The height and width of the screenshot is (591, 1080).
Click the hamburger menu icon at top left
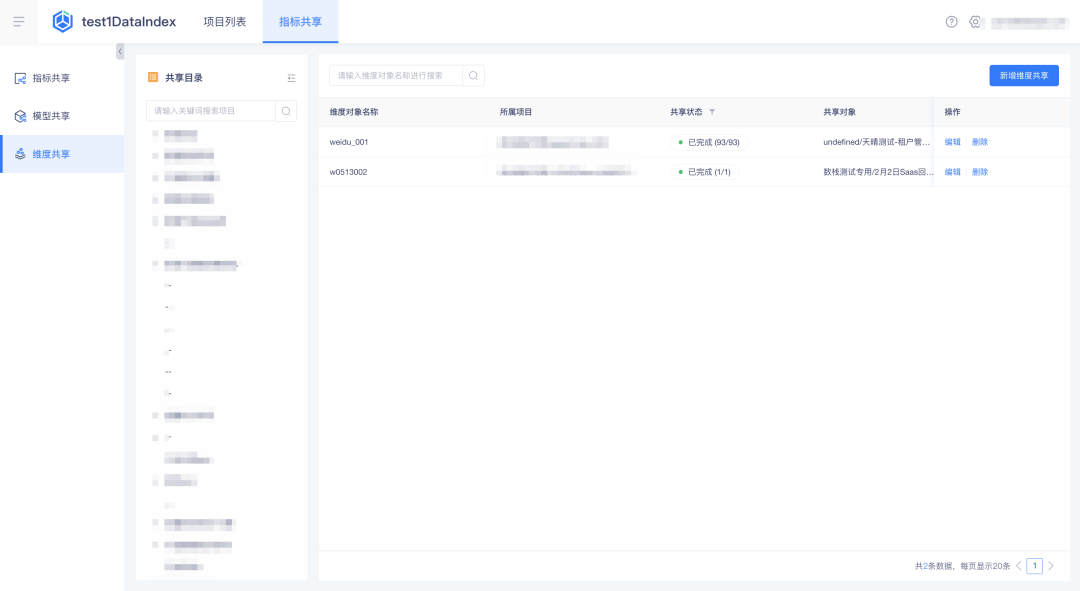point(18,21)
